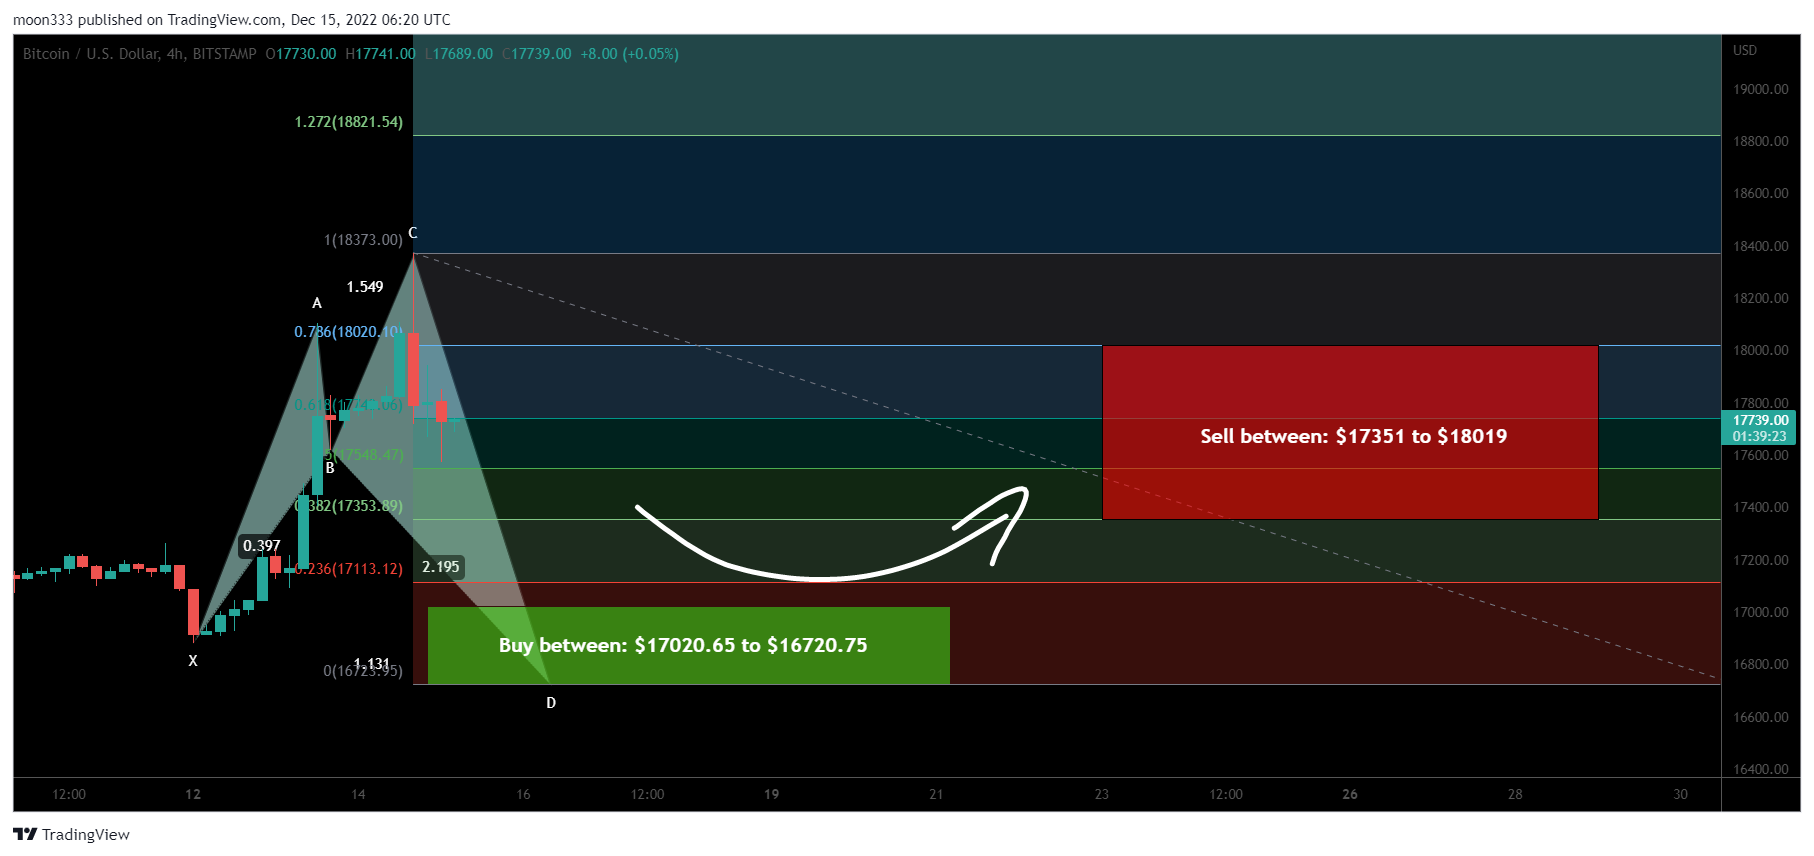The height and width of the screenshot is (856, 1814).
Task: Click the 1.272(18821.54) Fibonacci level label
Action: (x=348, y=122)
